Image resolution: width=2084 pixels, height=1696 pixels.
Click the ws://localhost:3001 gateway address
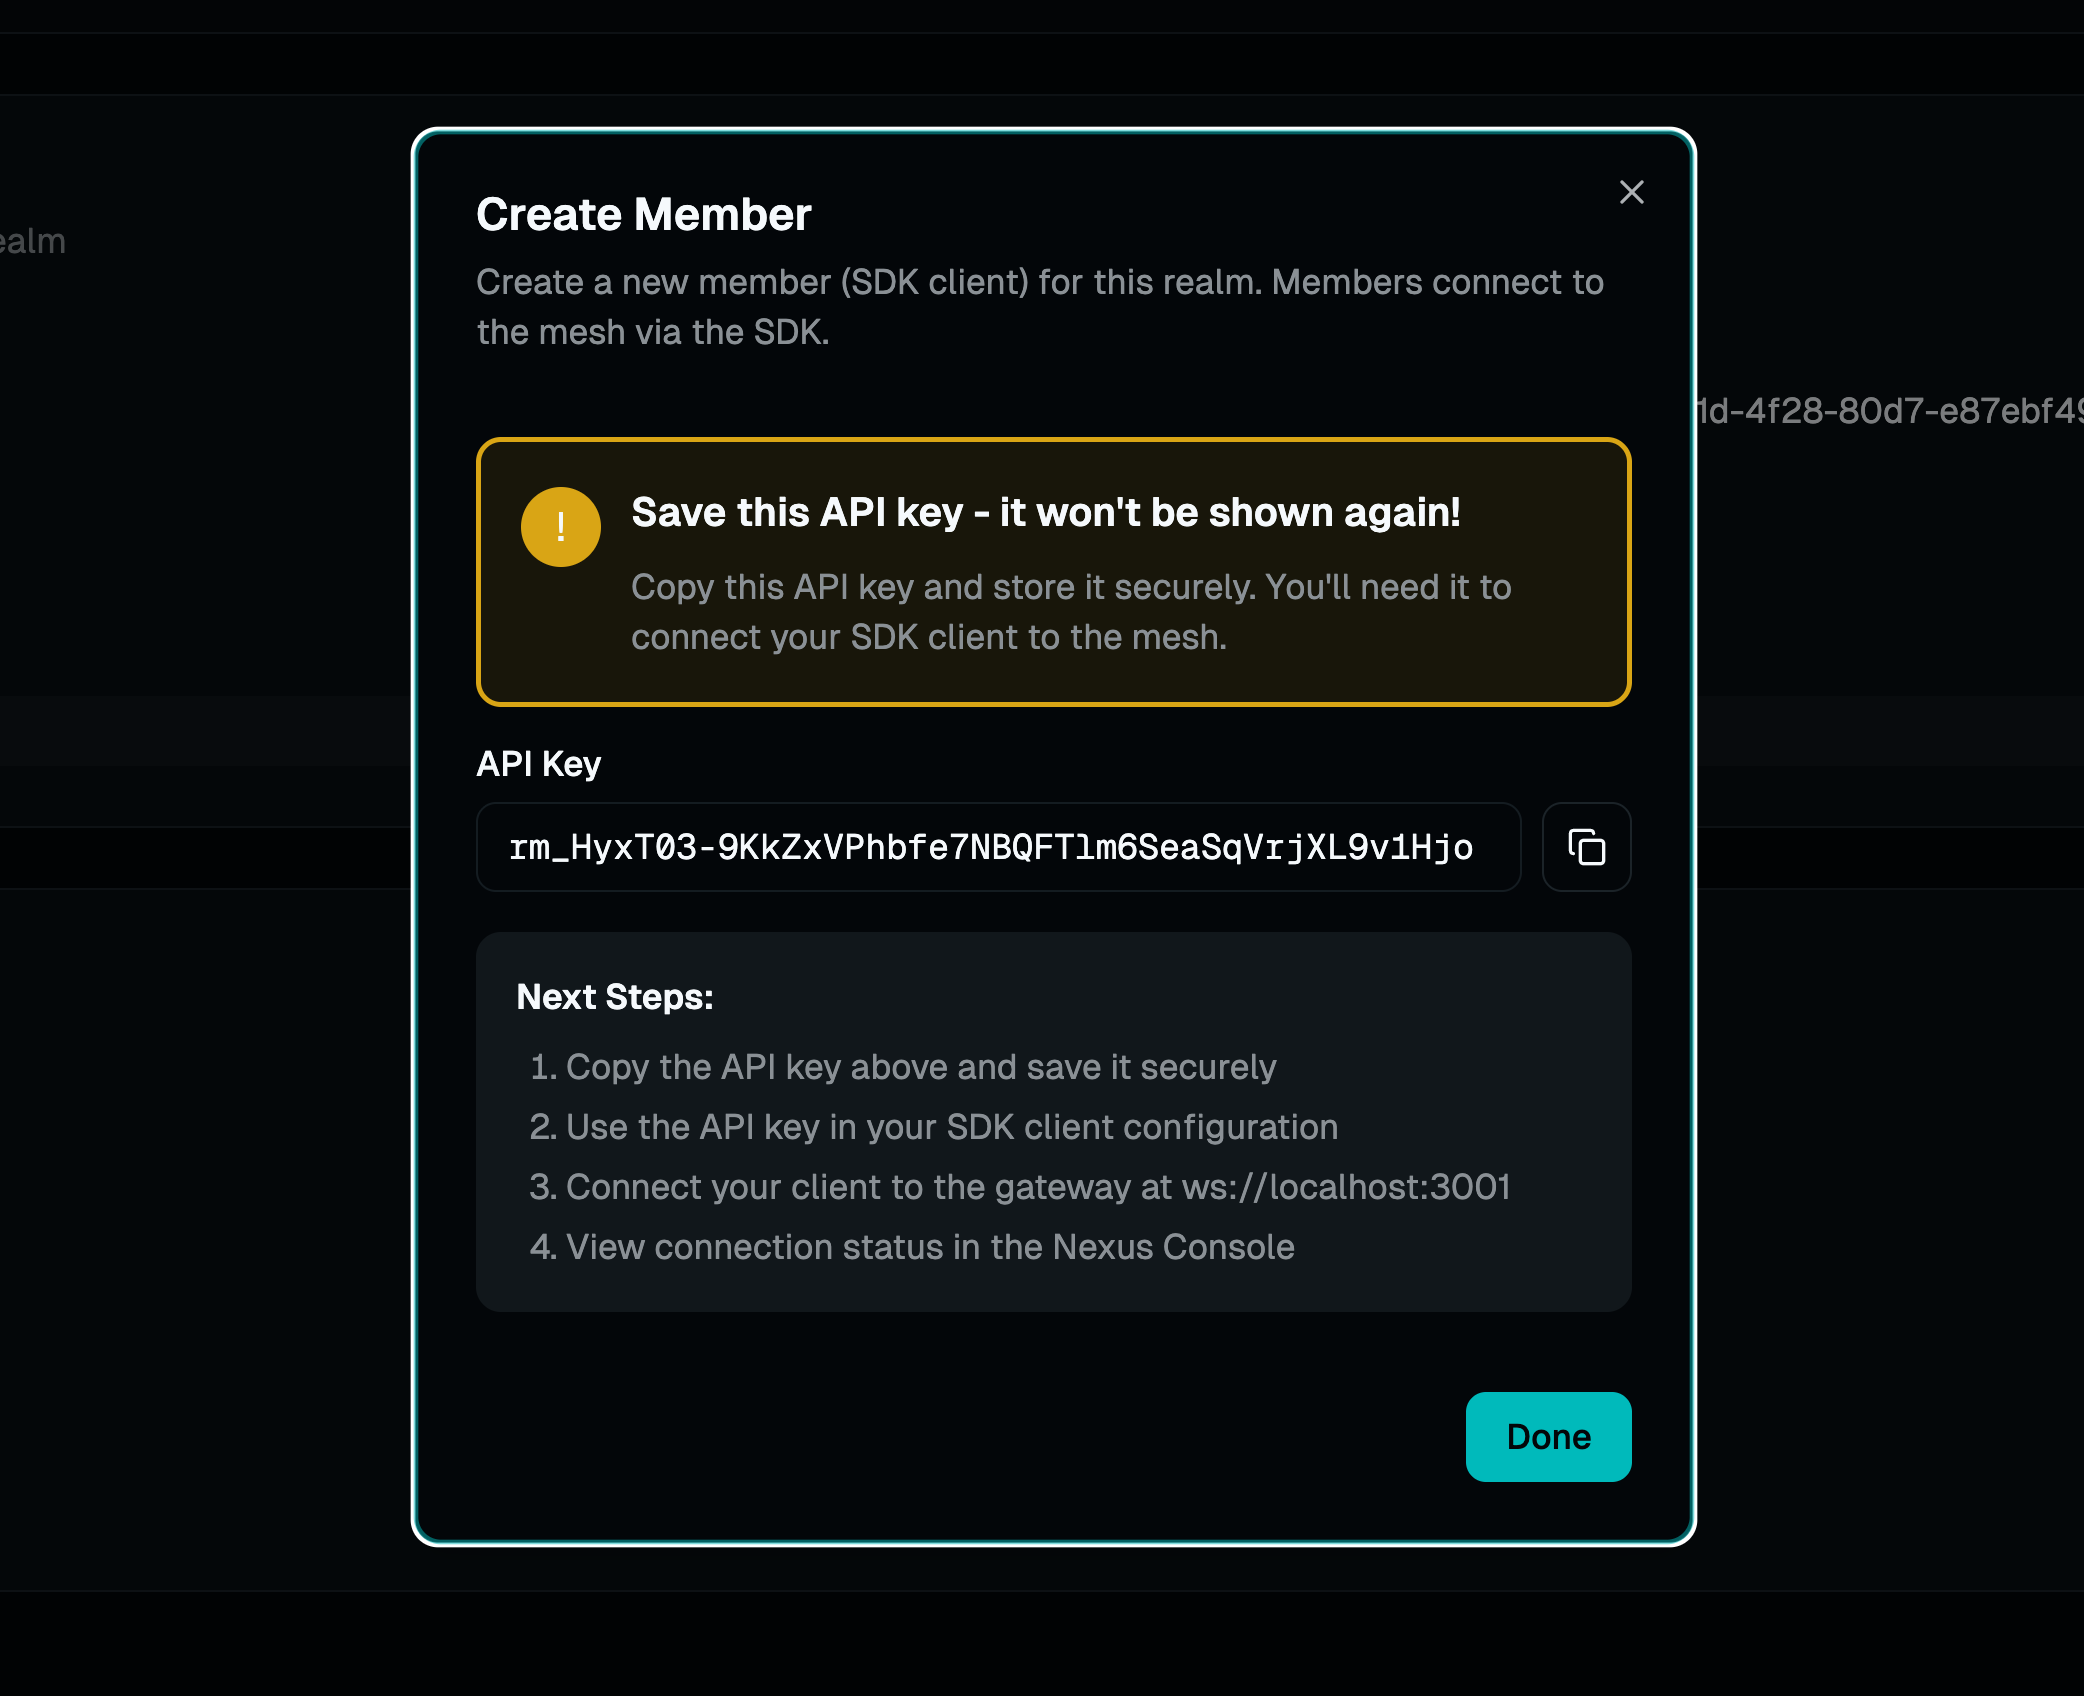pyautogui.click(x=1345, y=1187)
